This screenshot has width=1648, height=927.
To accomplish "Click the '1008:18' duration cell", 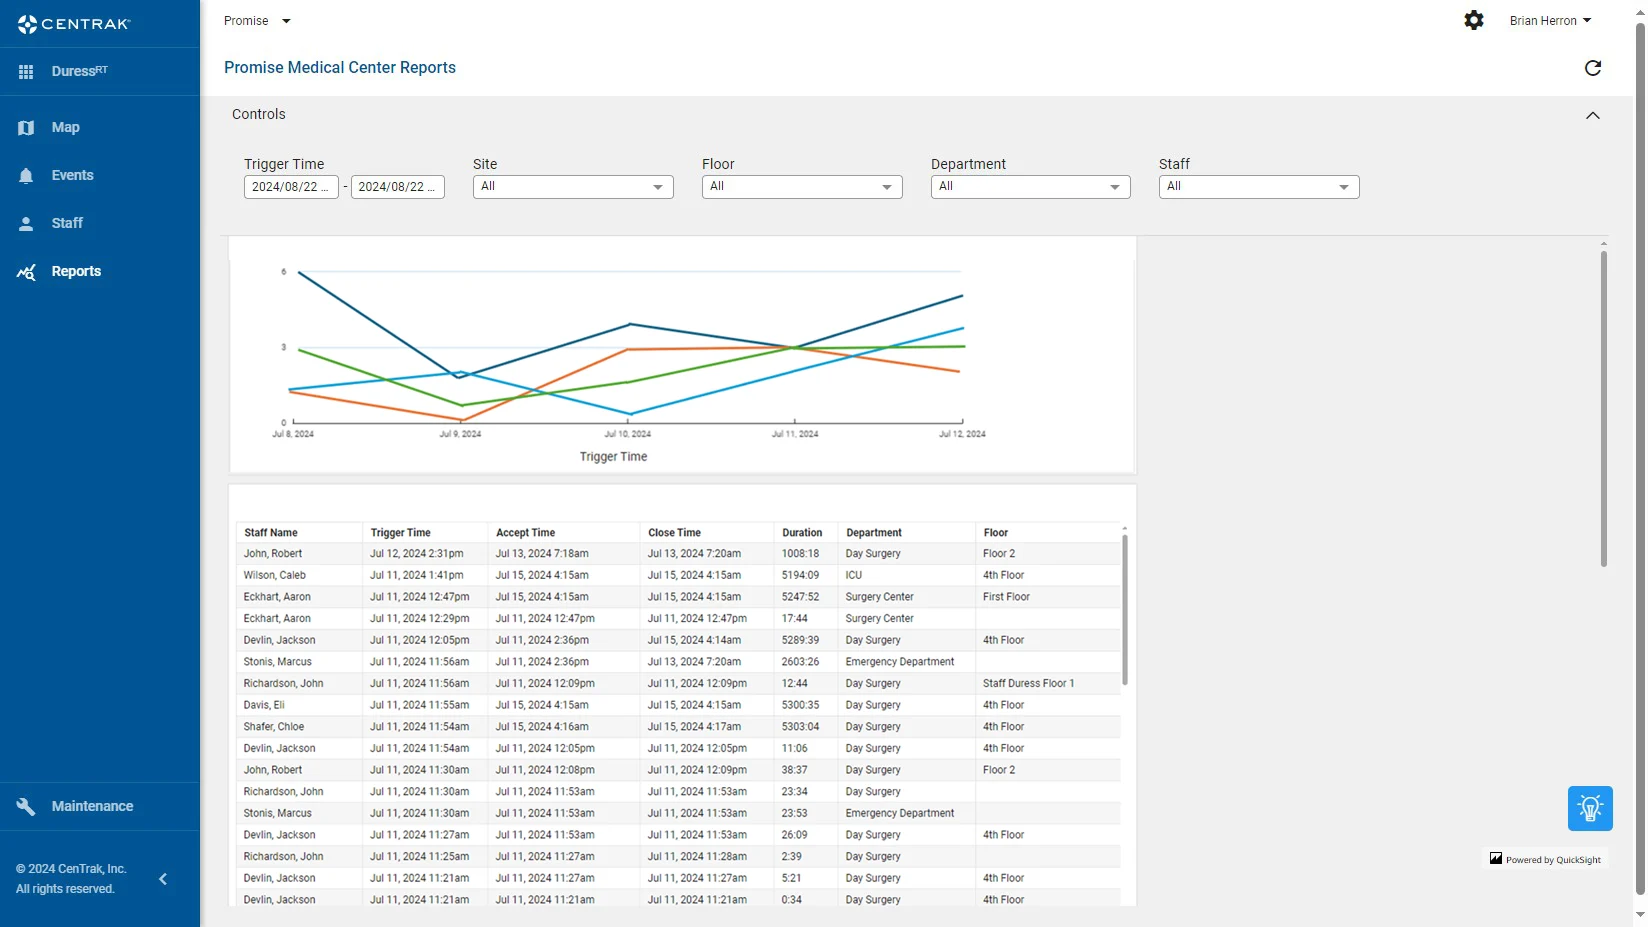I will [x=800, y=554].
